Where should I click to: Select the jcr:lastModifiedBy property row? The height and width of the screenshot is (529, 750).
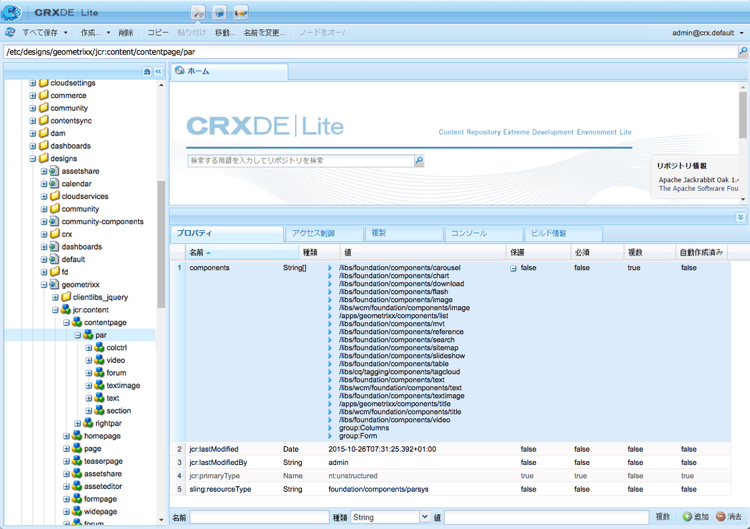(450, 462)
